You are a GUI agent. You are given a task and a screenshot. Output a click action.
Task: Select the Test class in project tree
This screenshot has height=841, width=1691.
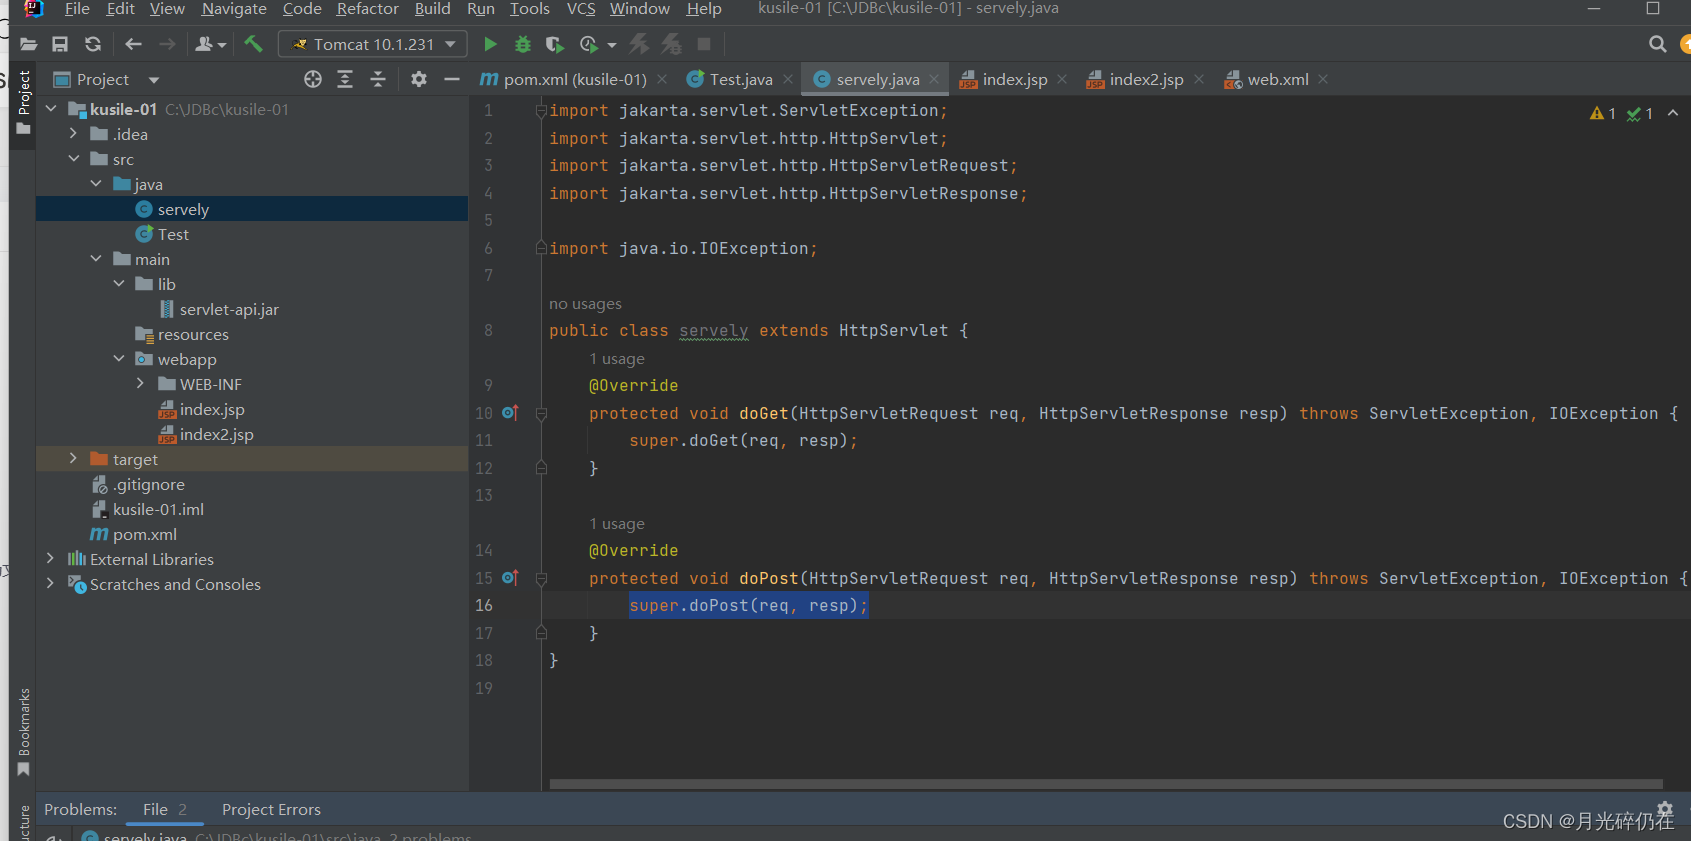tap(173, 234)
